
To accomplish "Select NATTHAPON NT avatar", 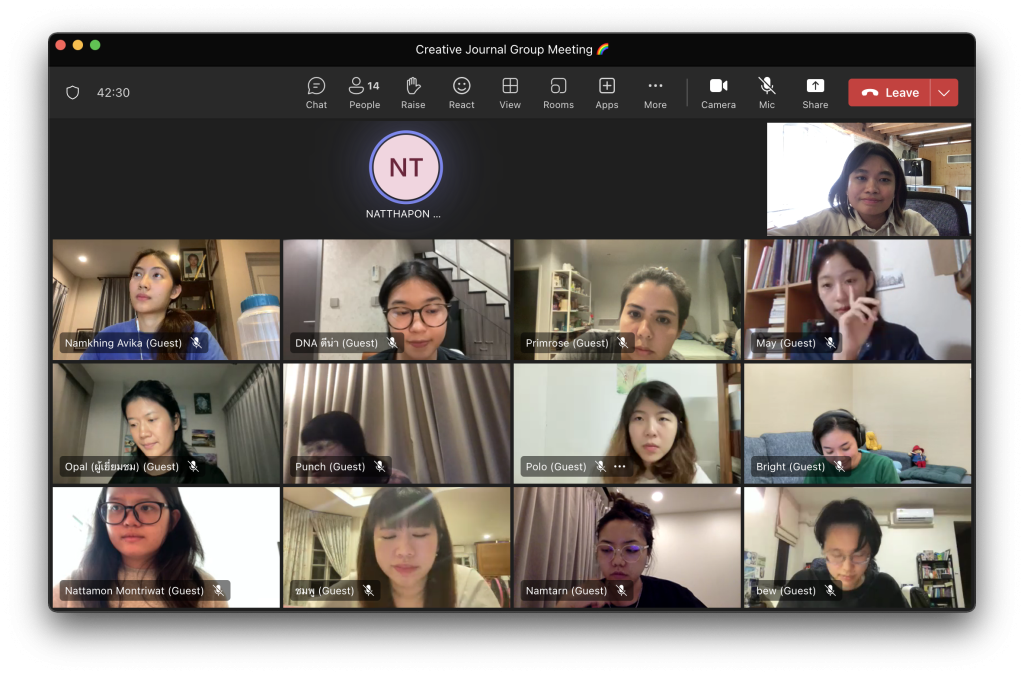I will (x=406, y=168).
